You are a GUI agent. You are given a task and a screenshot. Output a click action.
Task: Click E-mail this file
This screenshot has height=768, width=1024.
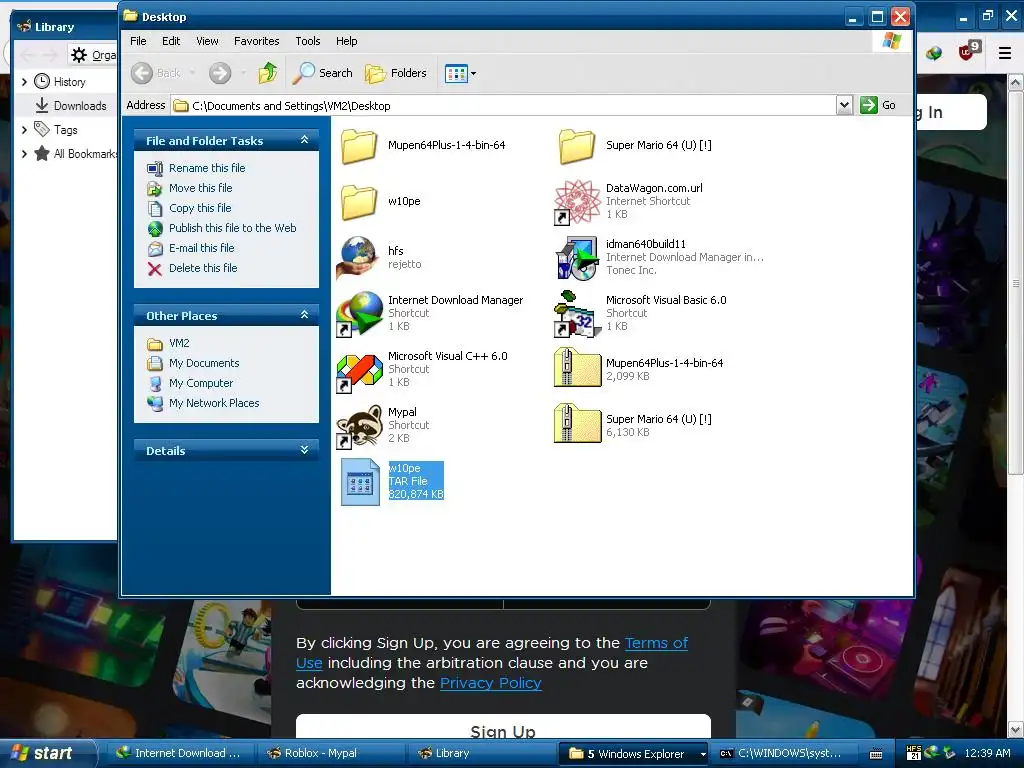tap(201, 248)
